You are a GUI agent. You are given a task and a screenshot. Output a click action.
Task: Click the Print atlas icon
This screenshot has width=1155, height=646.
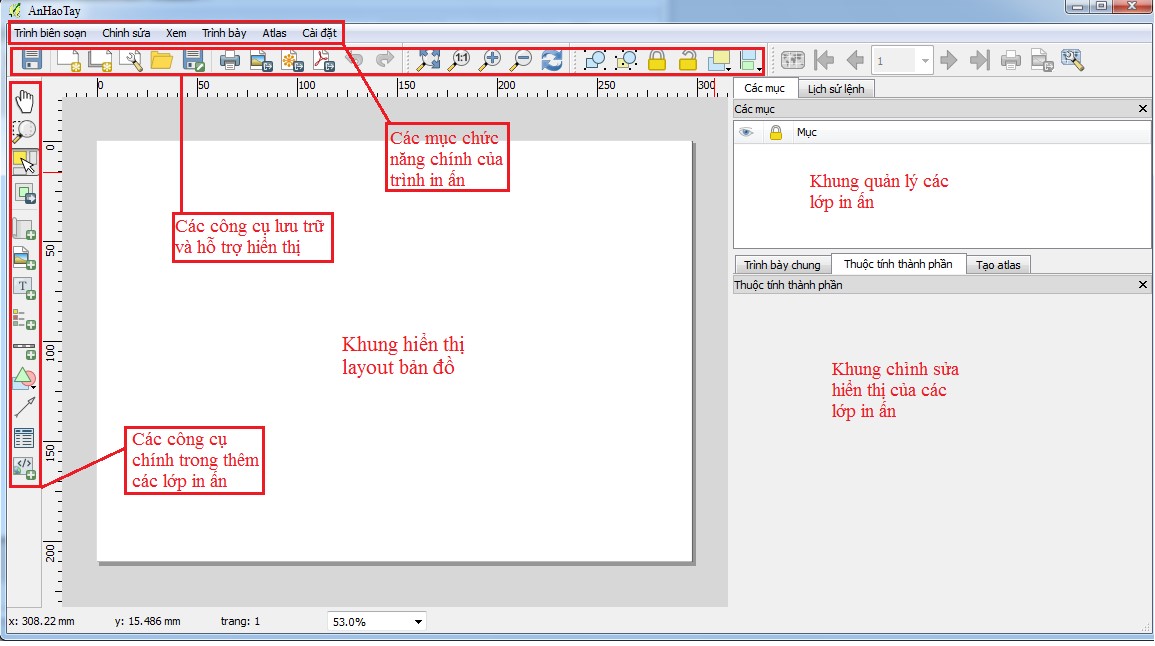1011,60
